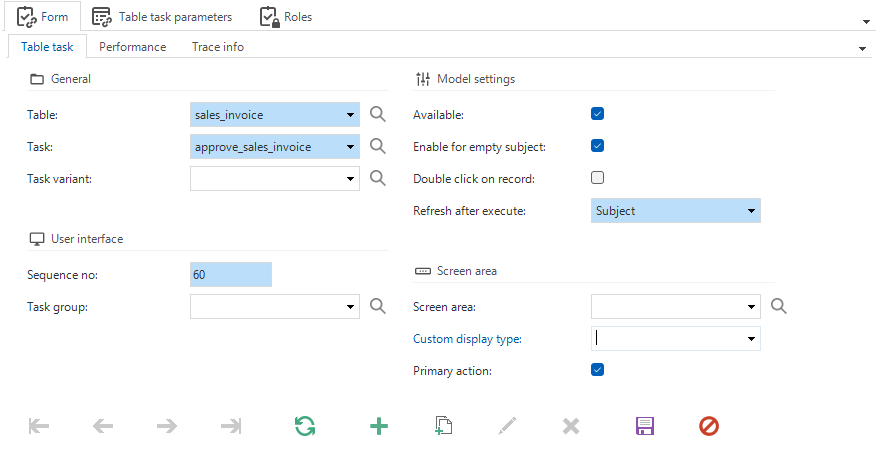
Task: Enable Double click on record checkbox
Action: [597, 178]
